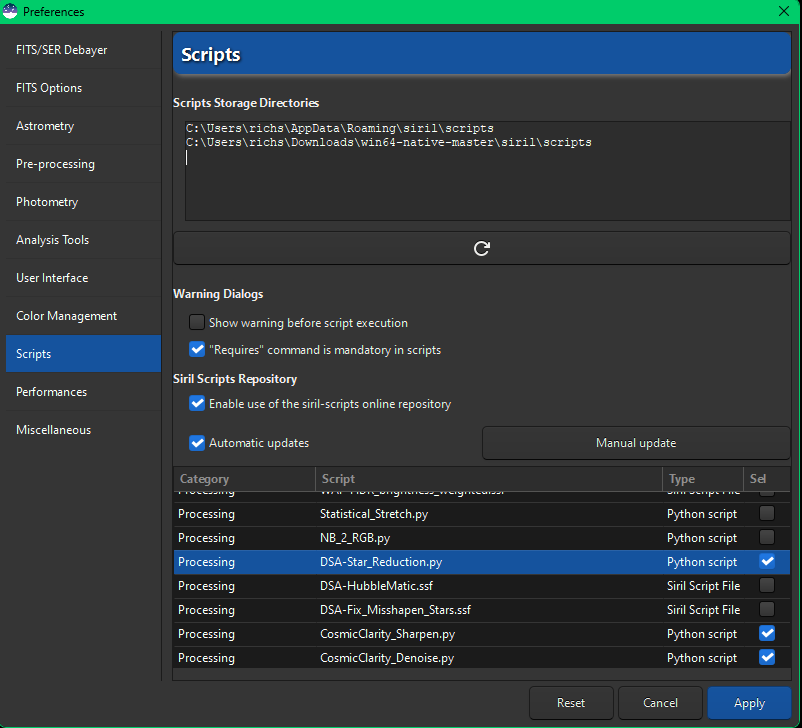This screenshot has height=728, width=802.
Task: Check the Statistical_Stretch.py selection box
Action: tap(767, 513)
